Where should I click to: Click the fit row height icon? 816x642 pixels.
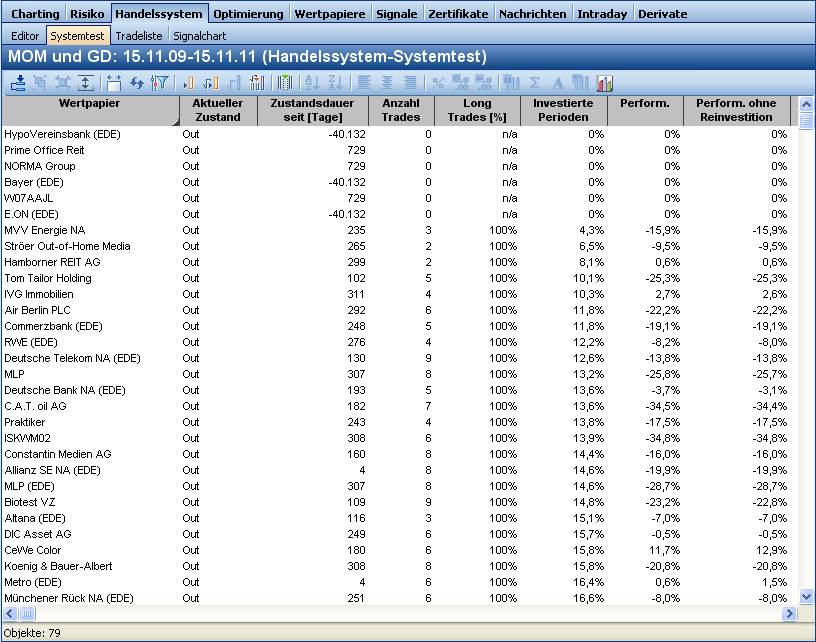click(86, 83)
